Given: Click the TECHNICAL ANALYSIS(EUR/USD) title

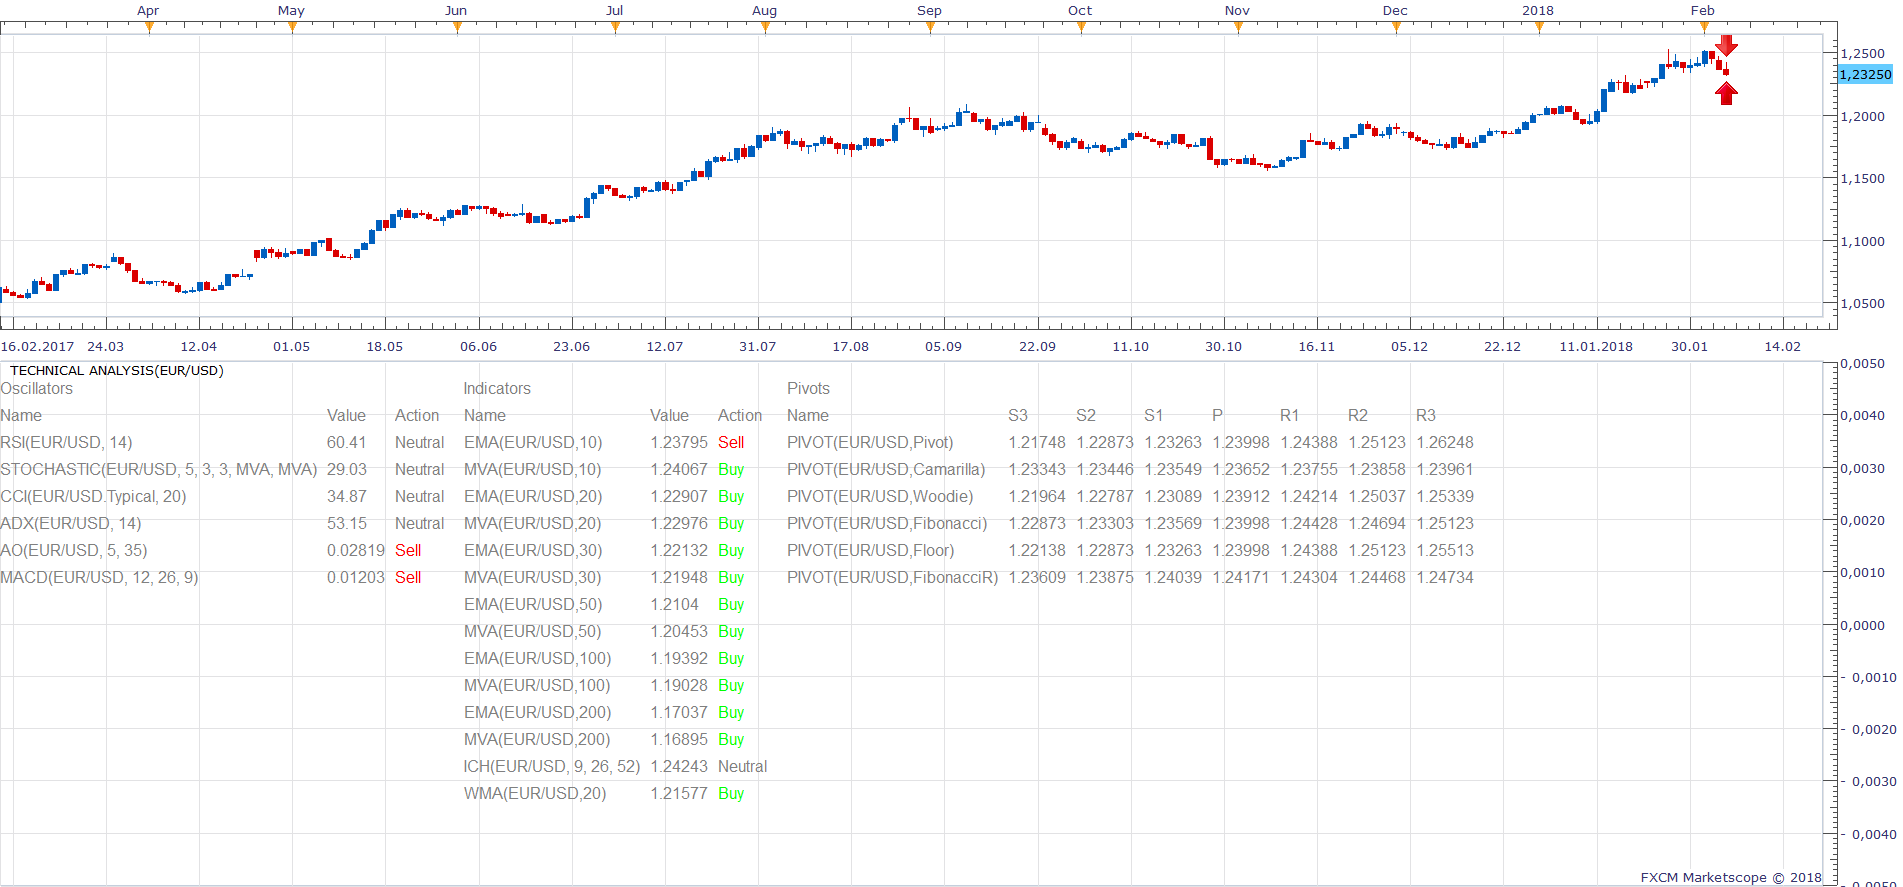Looking at the screenshot, I should click(117, 370).
